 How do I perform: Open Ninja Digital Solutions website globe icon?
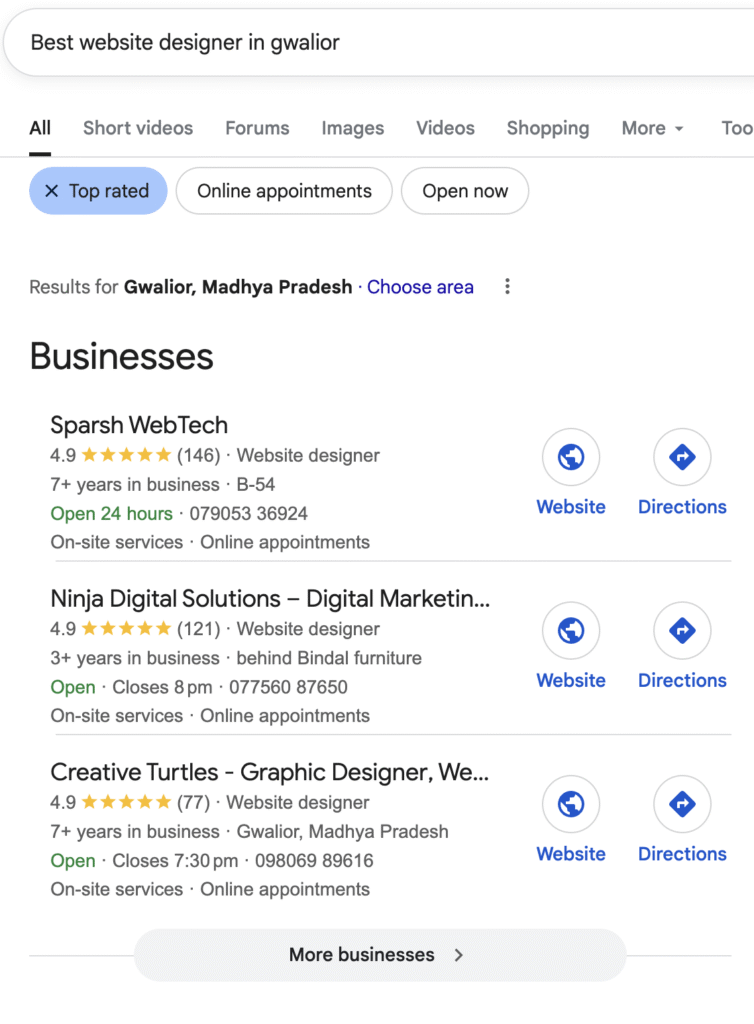571,630
